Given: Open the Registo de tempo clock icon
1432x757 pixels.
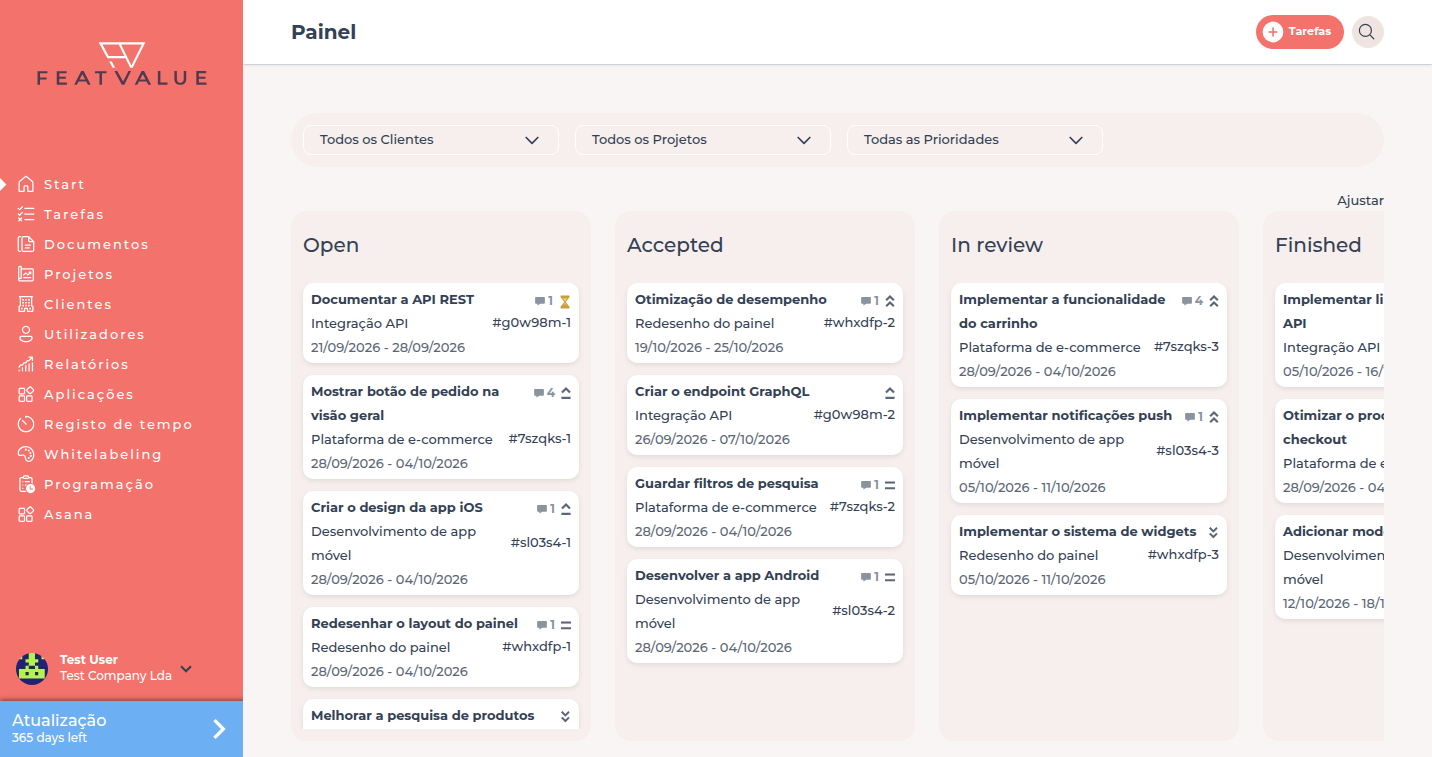Looking at the screenshot, I should (x=26, y=424).
